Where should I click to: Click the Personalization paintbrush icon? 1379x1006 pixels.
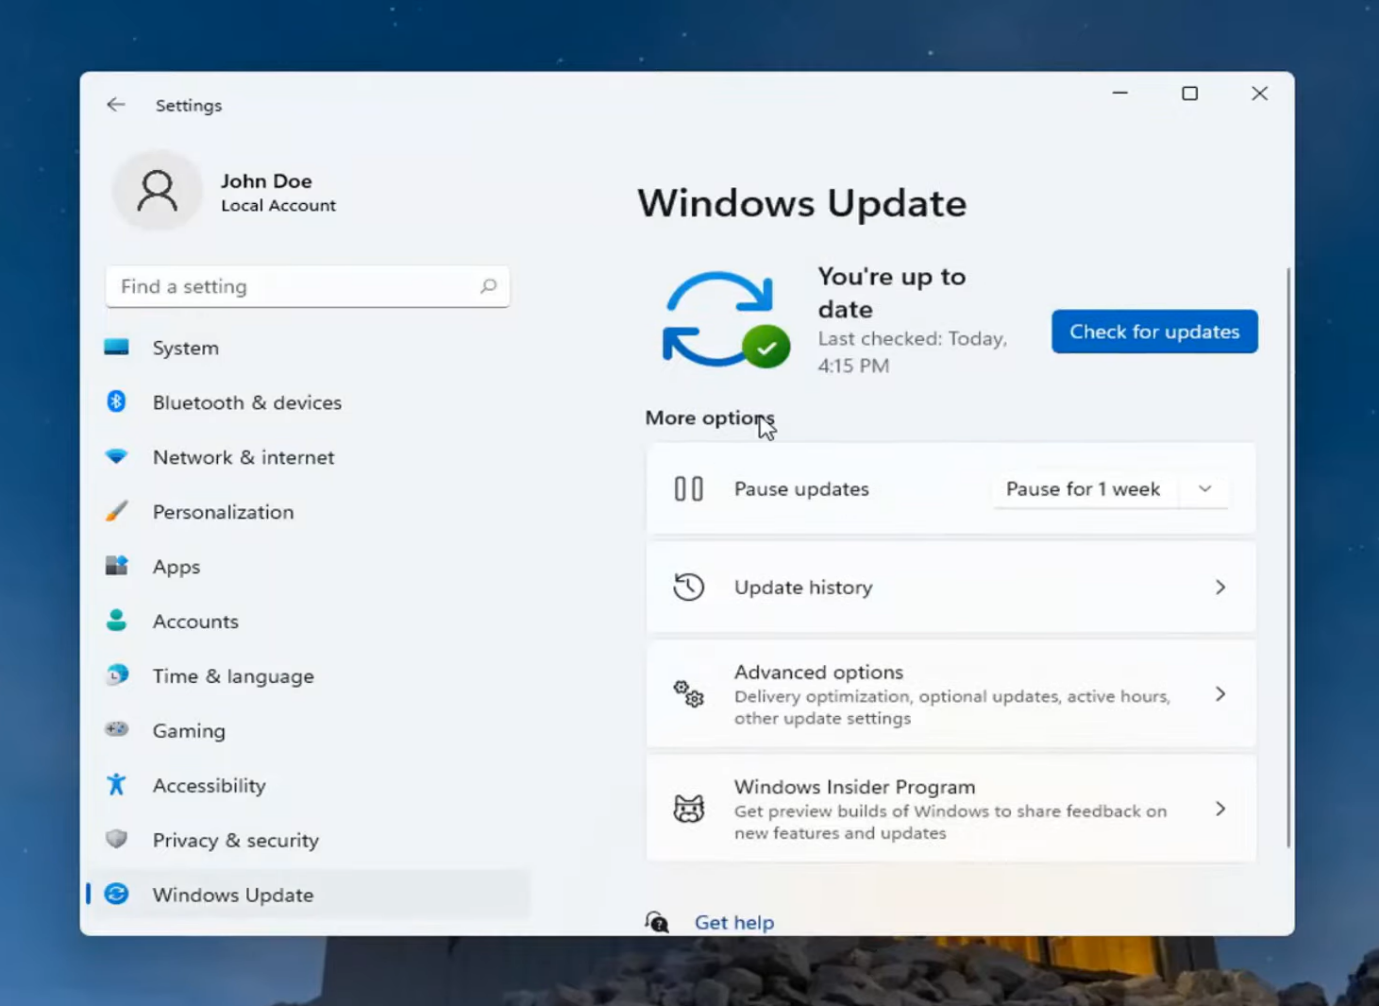(x=116, y=511)
